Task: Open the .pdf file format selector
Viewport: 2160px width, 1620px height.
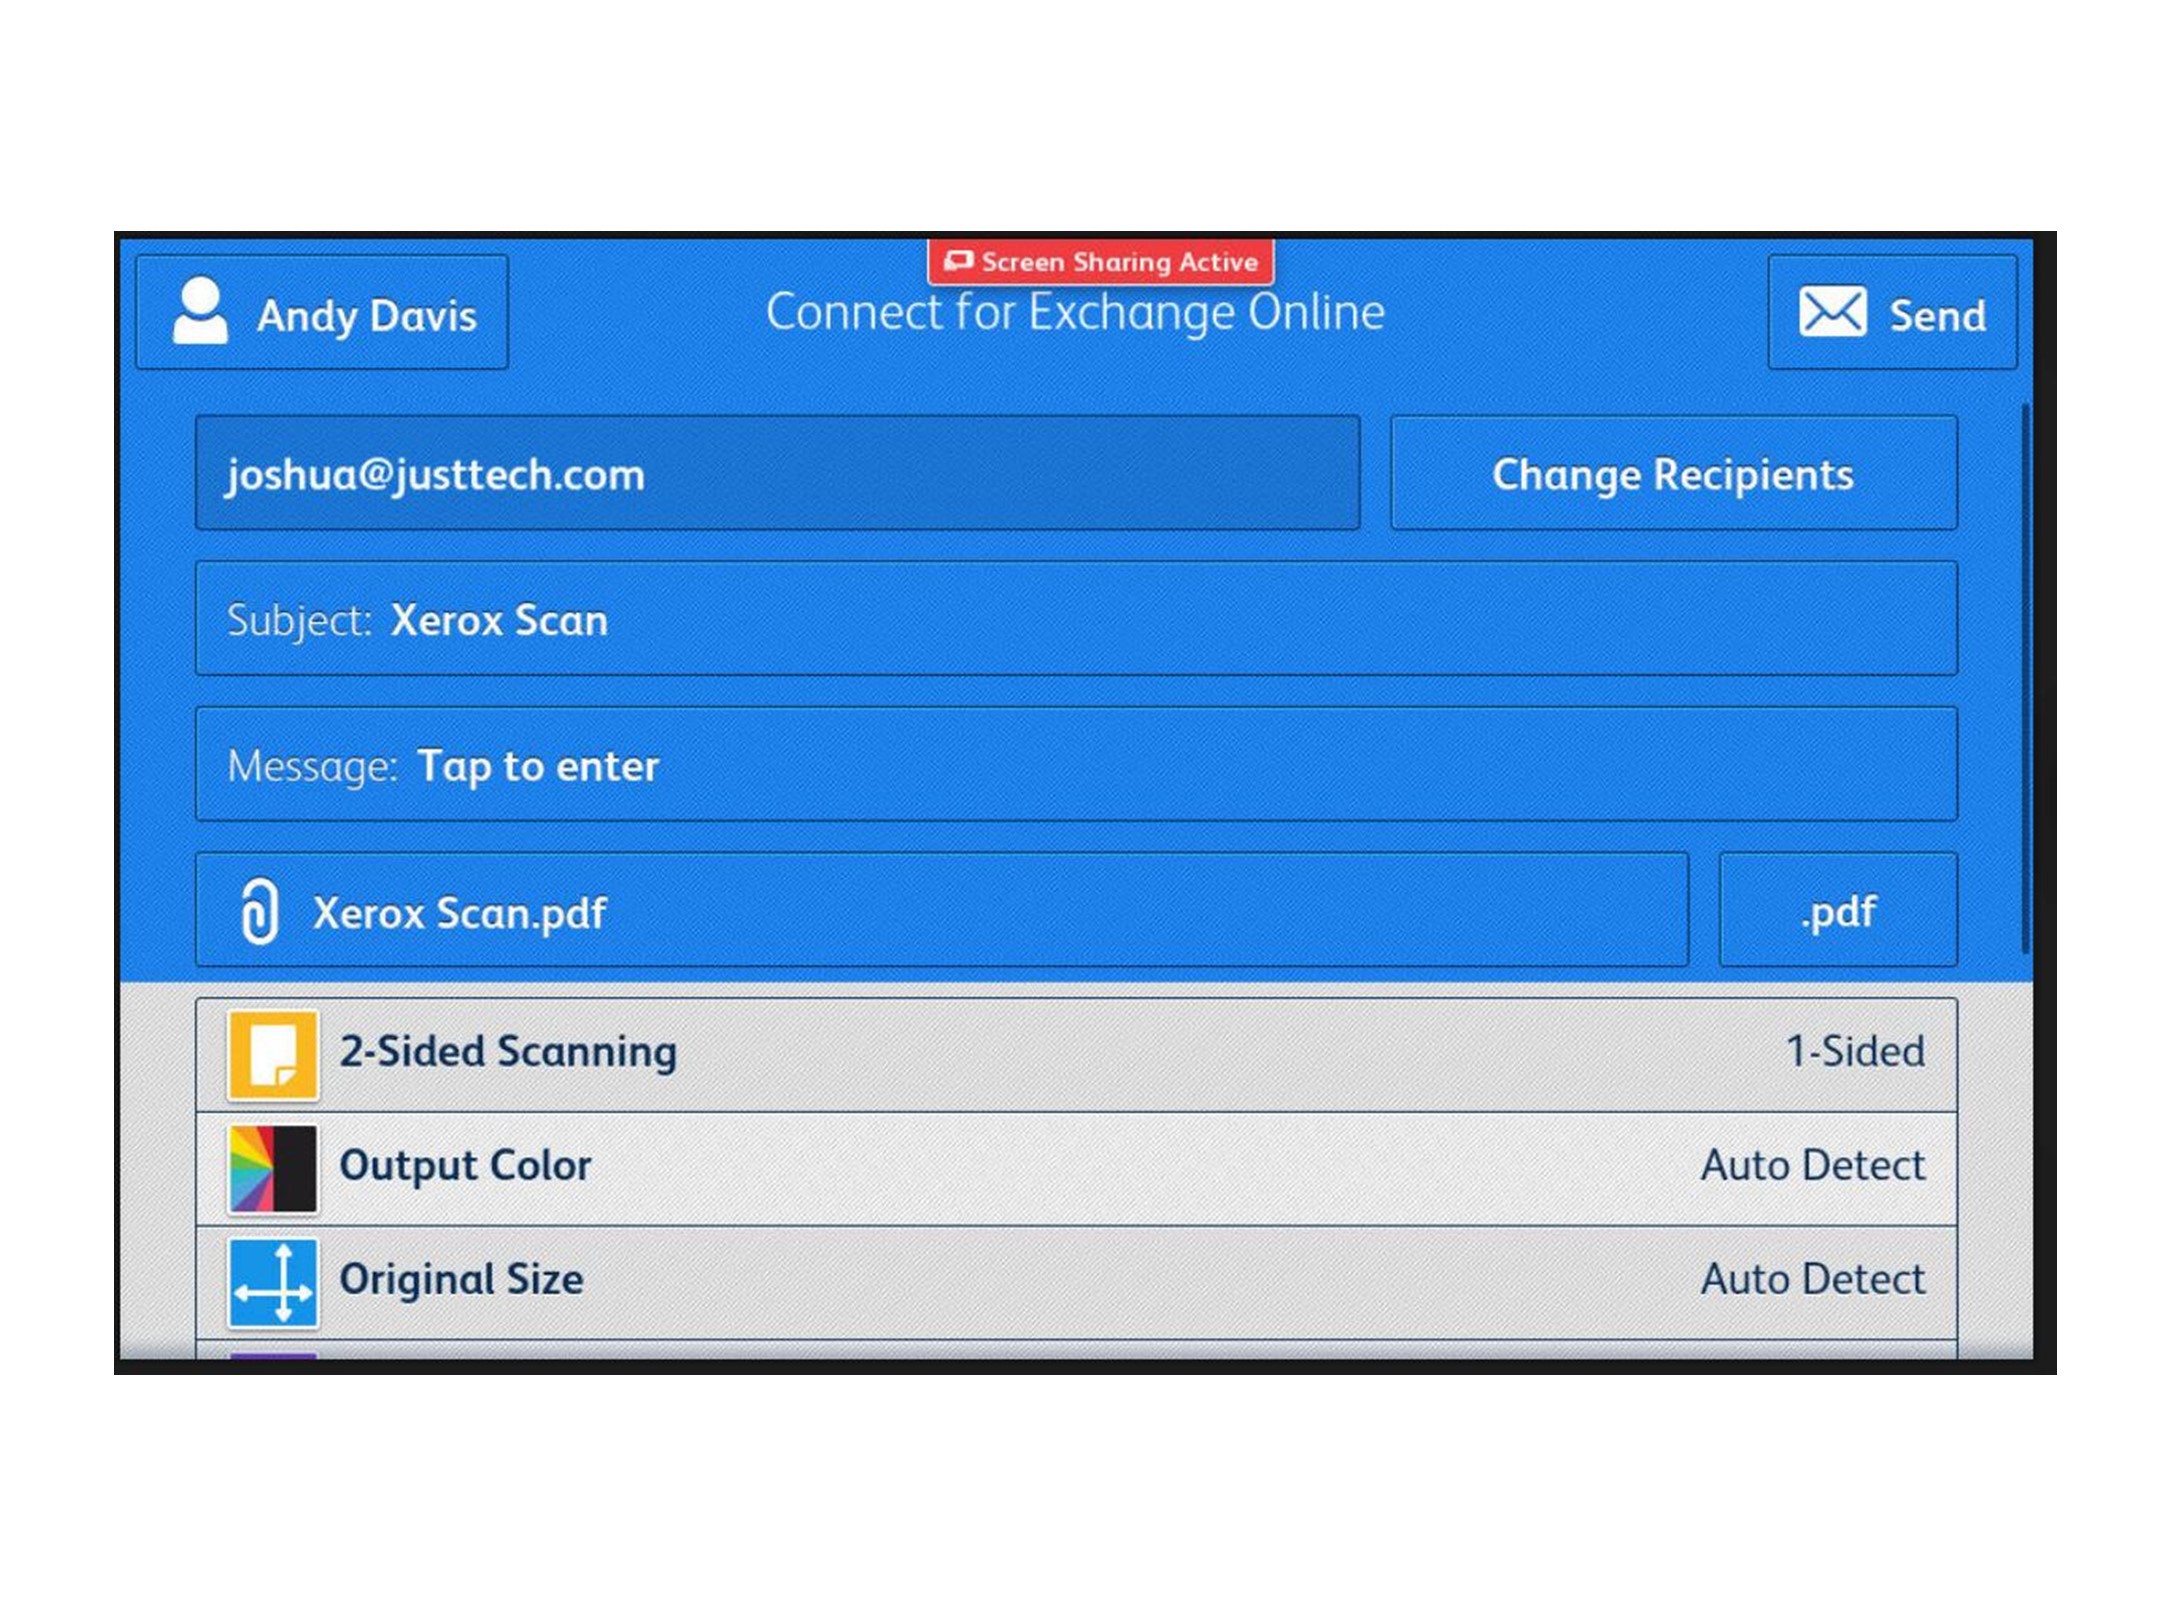Action: (1837, 910)
